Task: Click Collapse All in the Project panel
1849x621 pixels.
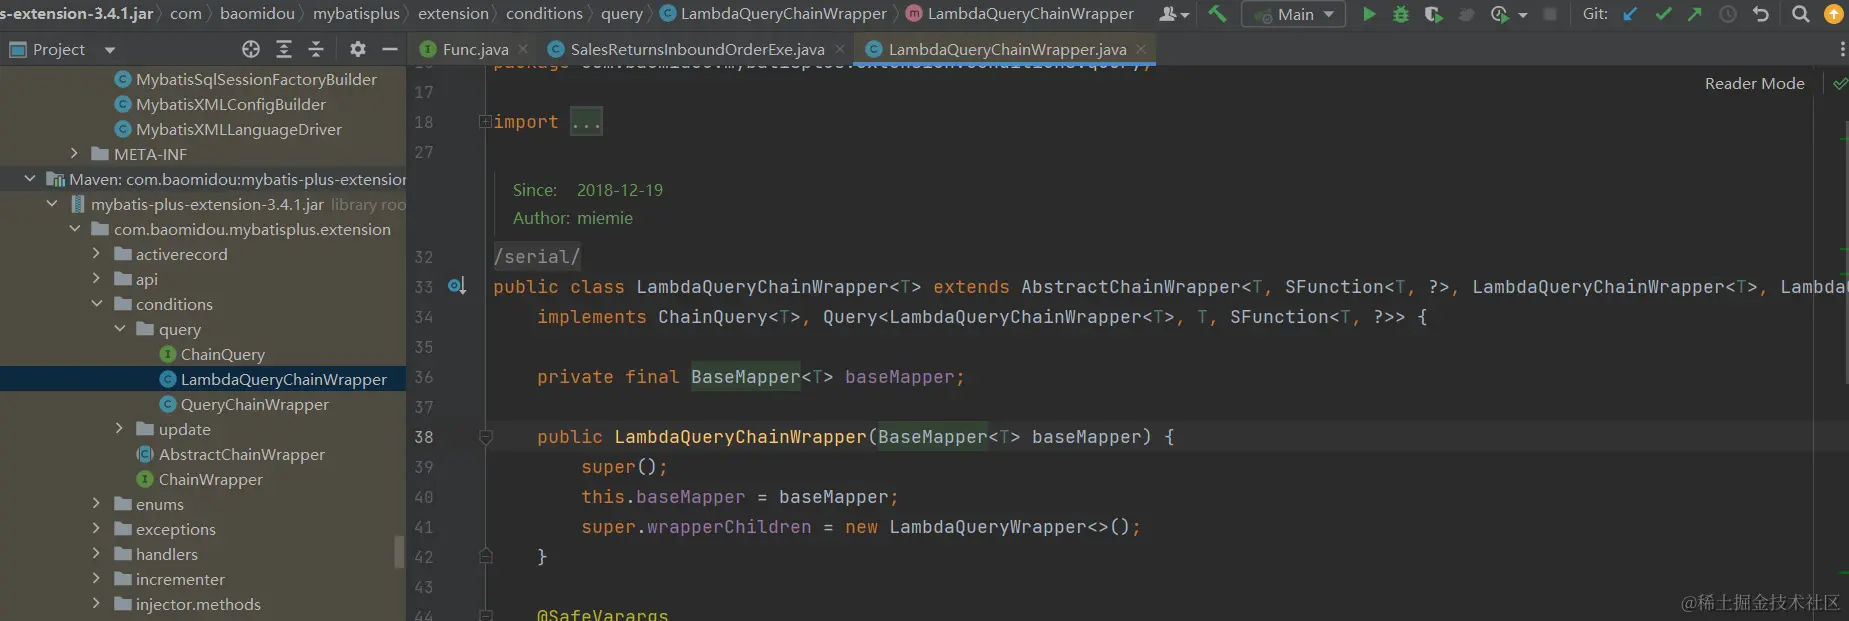Action: tap(316, 49)
